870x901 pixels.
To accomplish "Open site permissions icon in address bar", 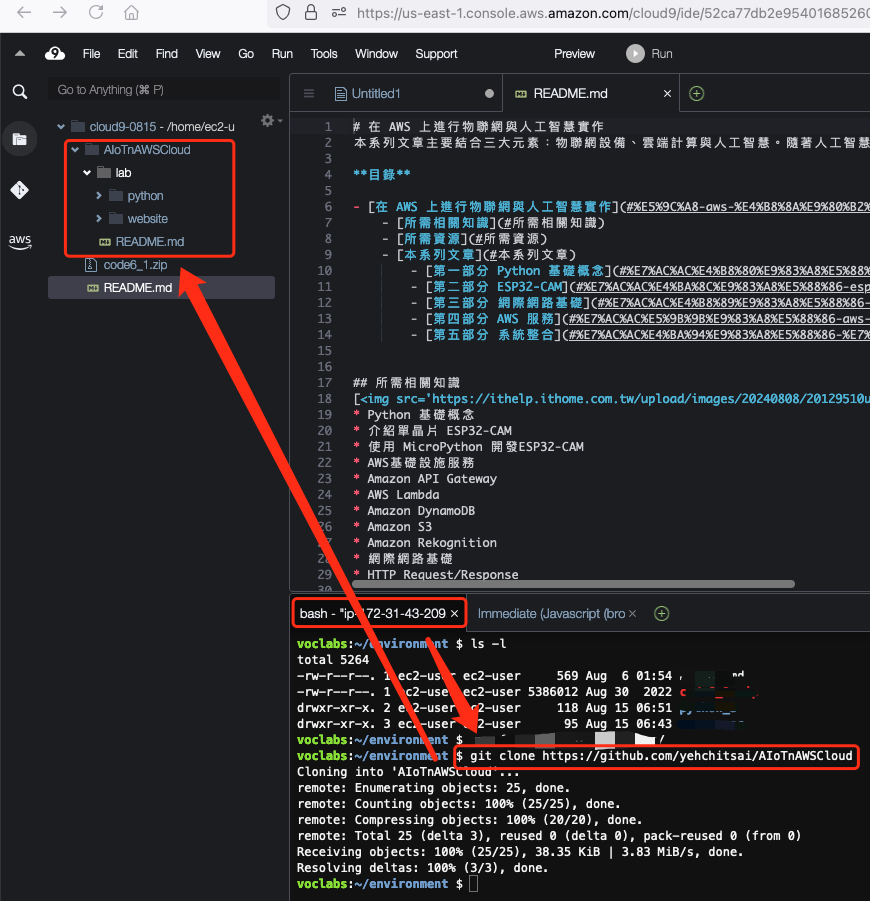I will pos(339,12).
